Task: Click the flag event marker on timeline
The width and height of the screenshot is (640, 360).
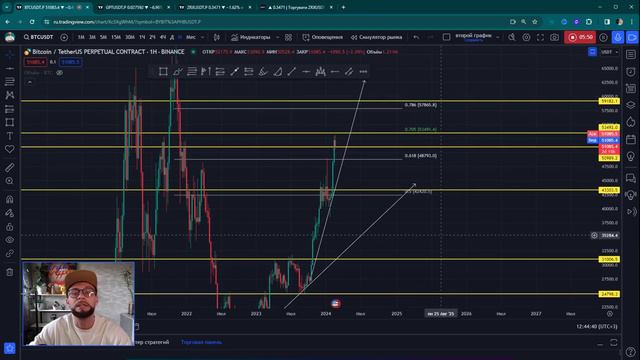Action: pos(336,303)
